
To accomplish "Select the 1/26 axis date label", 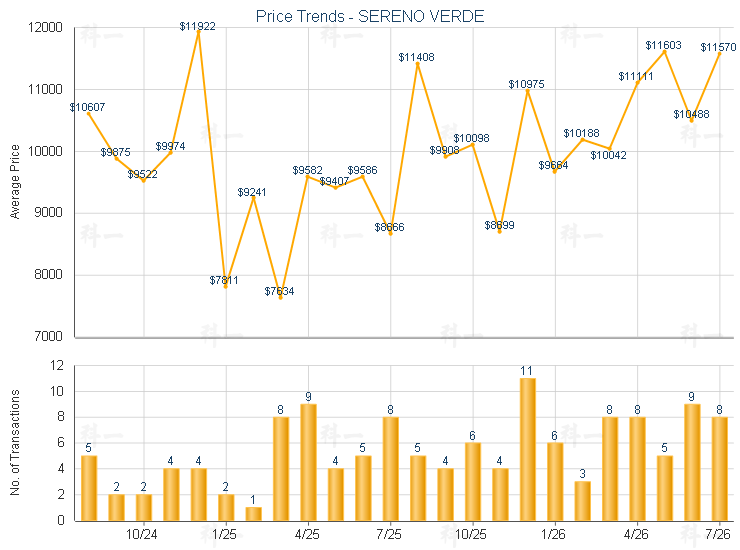I will (553, 534).
